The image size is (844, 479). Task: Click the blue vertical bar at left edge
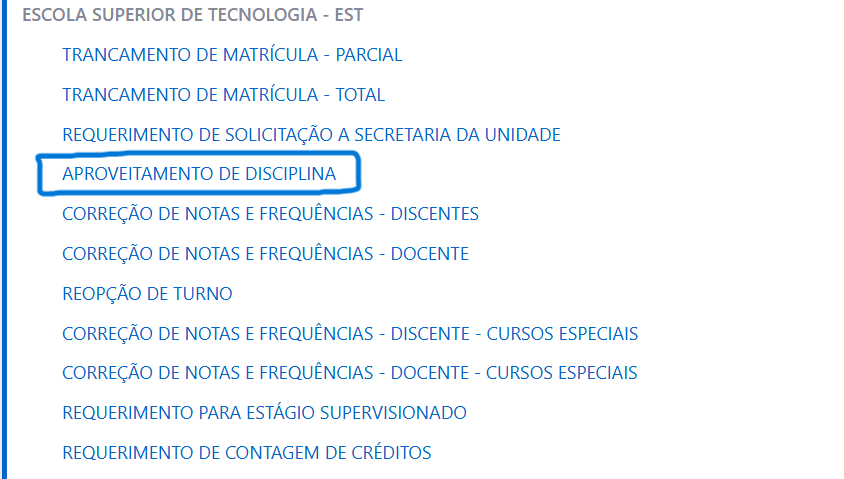(x=4, y=240)
